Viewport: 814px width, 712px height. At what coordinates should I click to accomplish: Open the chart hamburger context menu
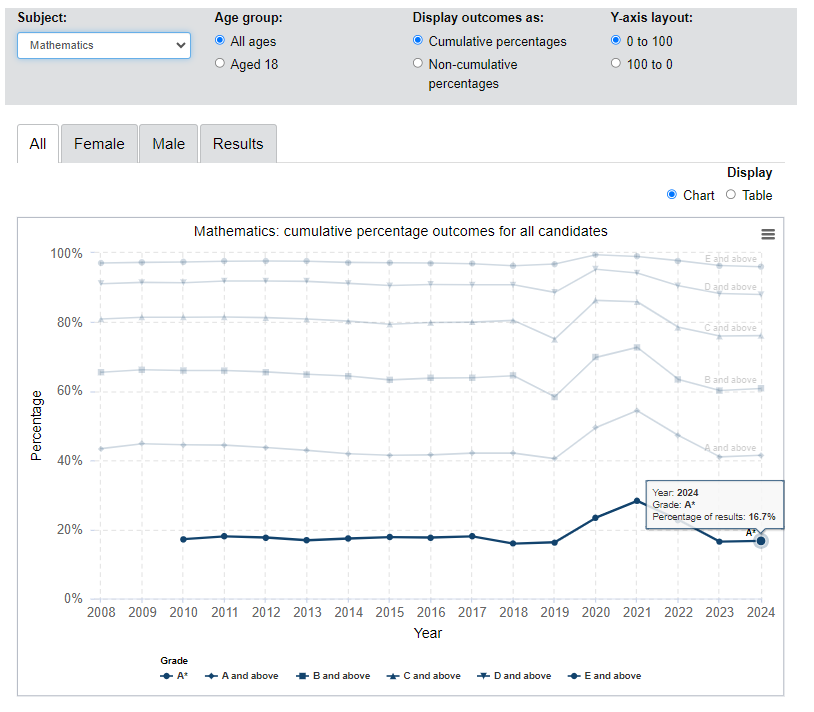[768, 235]
